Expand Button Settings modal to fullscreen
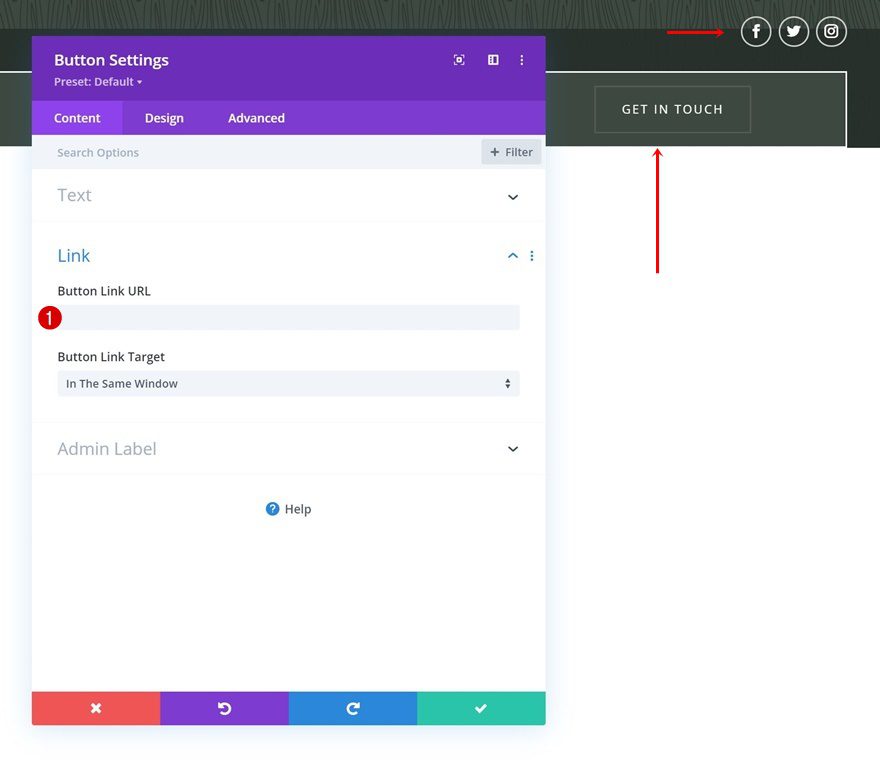The height and width of the screenshot is (767, 880). 459,60
